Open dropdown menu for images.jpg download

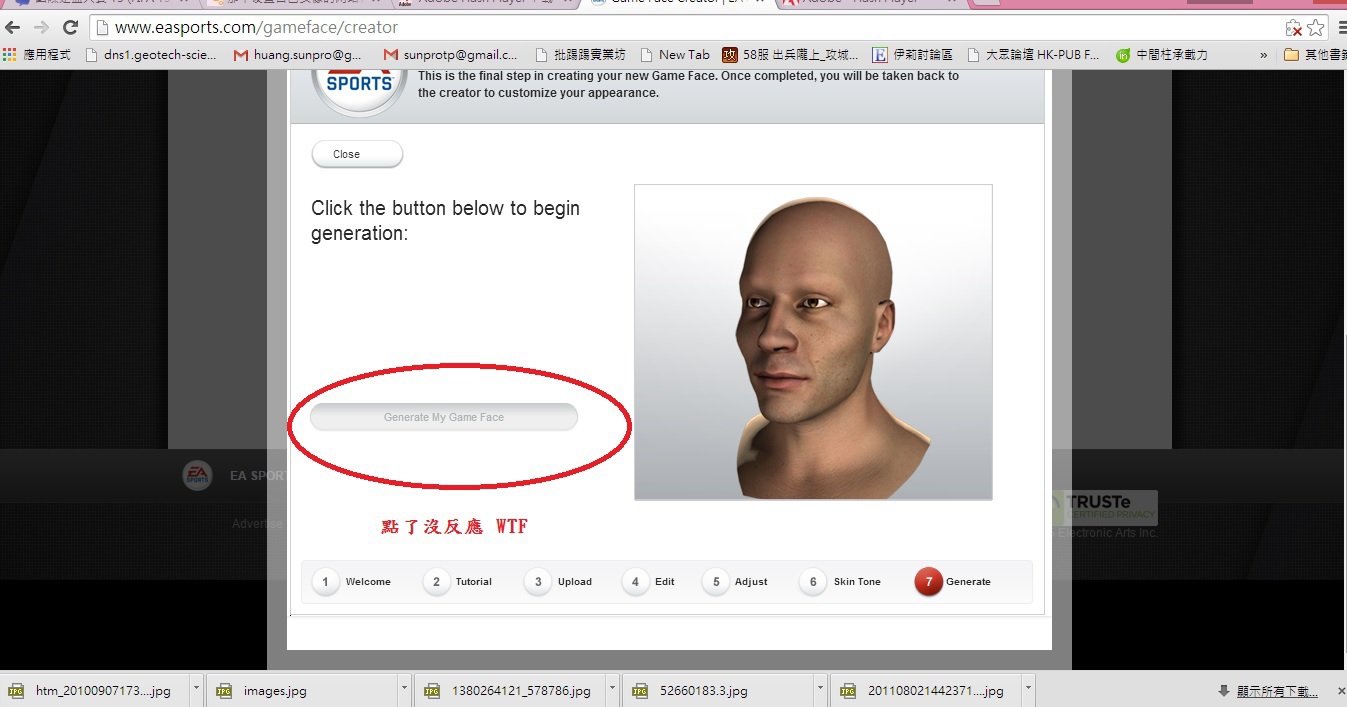click(404, 690)
